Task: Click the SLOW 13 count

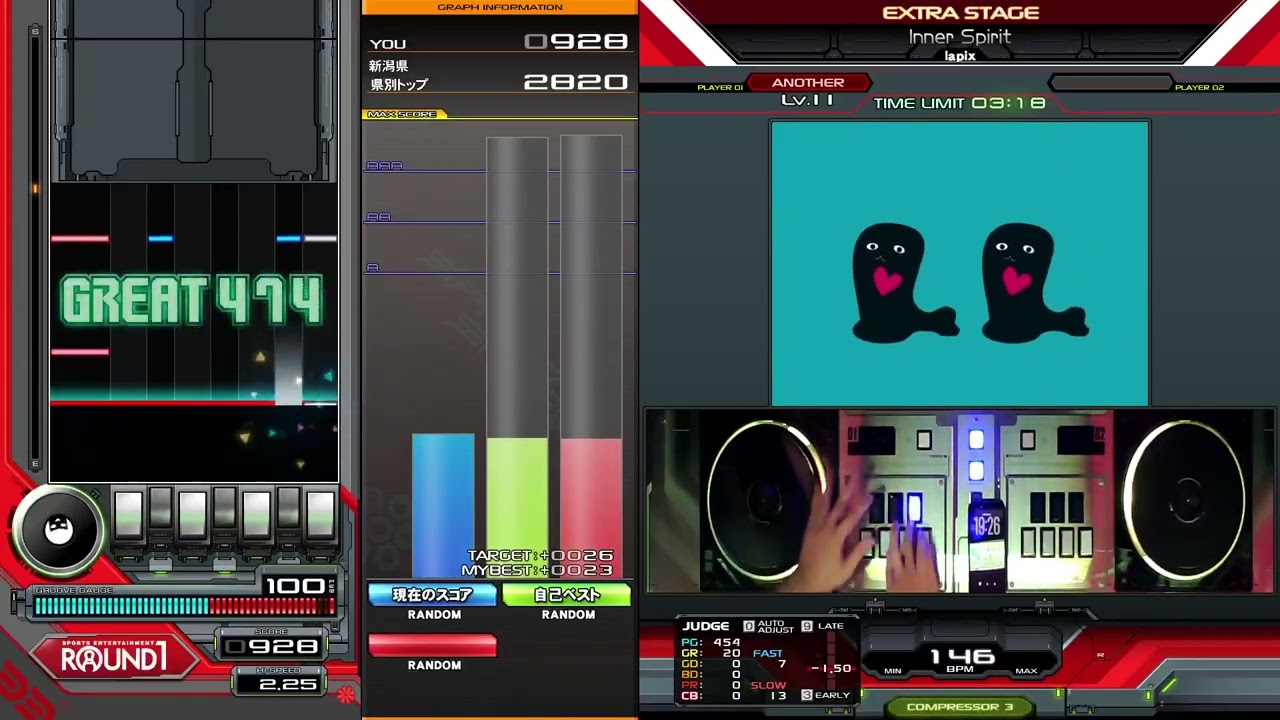Action: [769, 690]
